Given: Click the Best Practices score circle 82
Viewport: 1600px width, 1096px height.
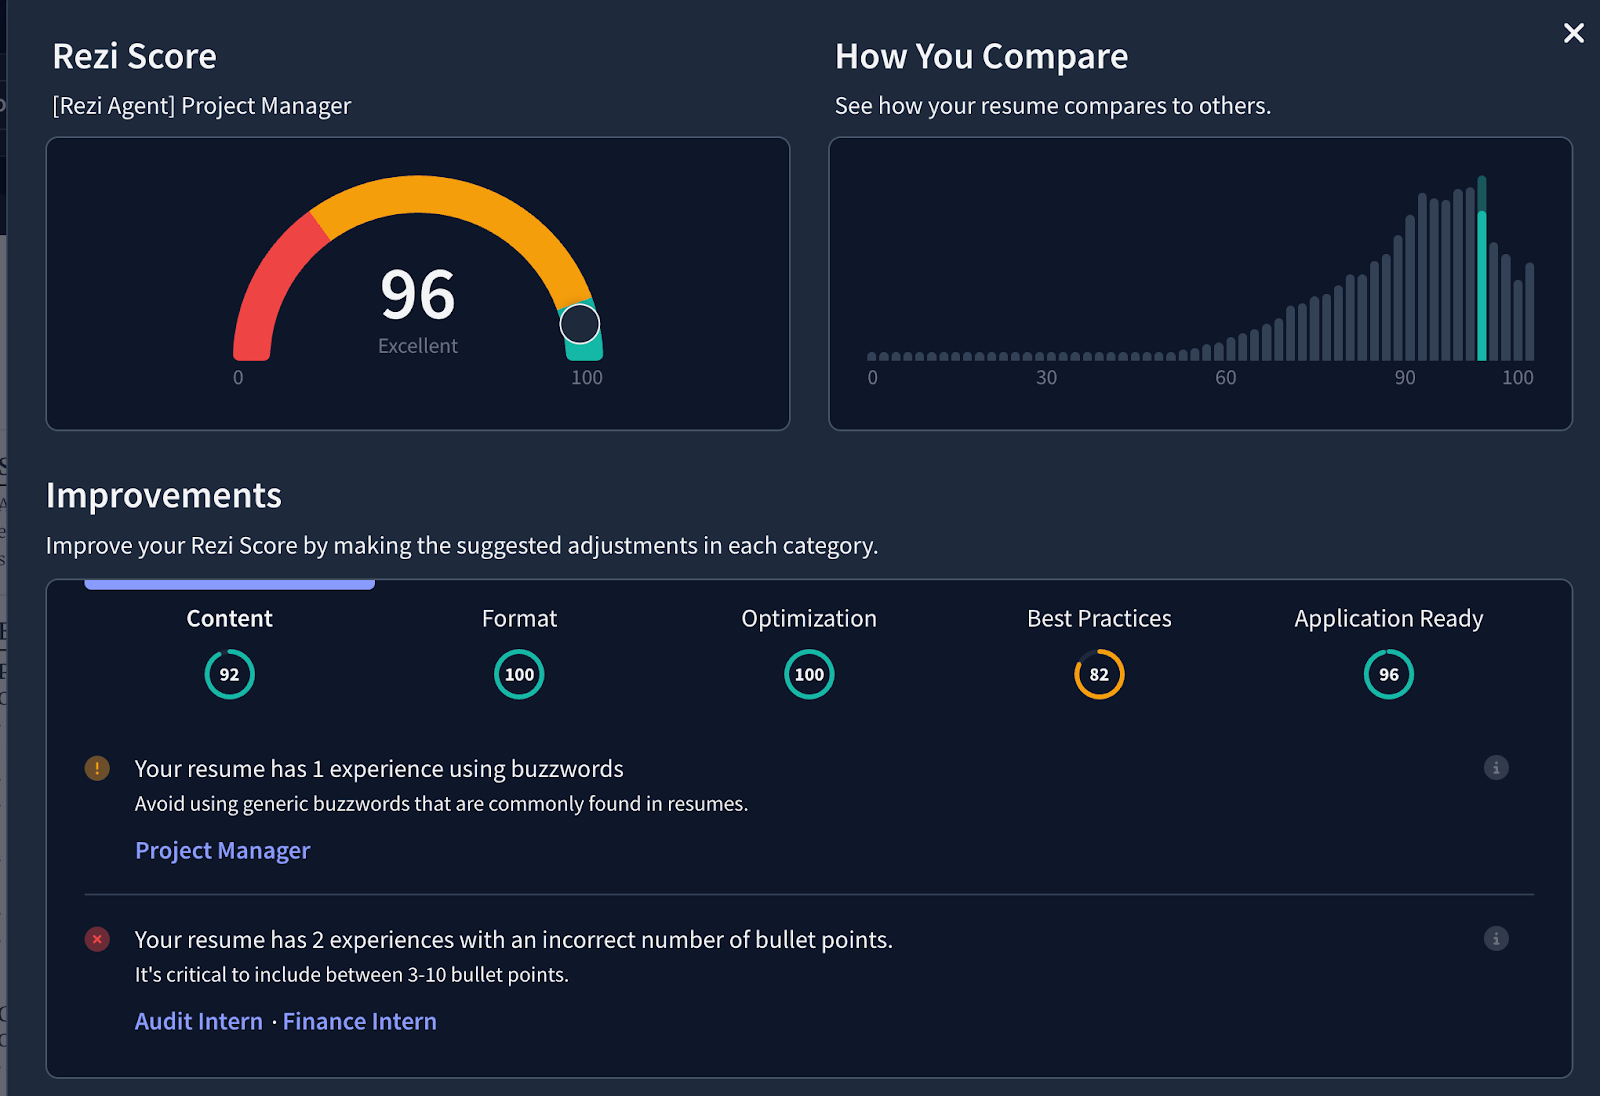Looking at the screenshot, I should pos(1099,674).
